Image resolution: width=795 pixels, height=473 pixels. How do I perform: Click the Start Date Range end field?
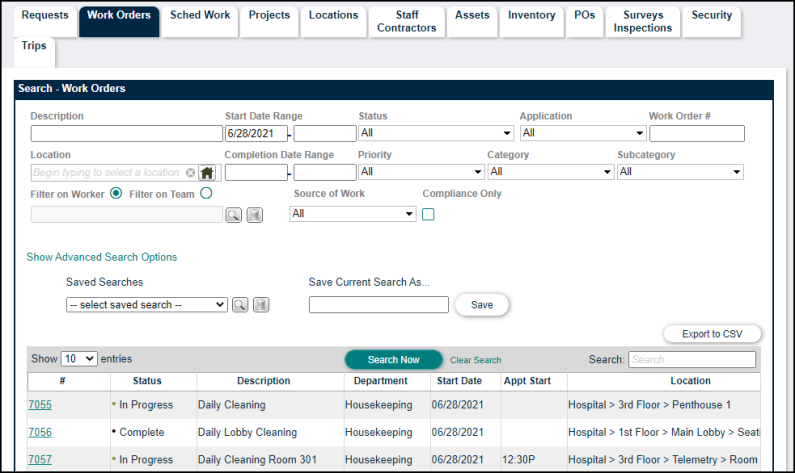(x=324, y=133)
